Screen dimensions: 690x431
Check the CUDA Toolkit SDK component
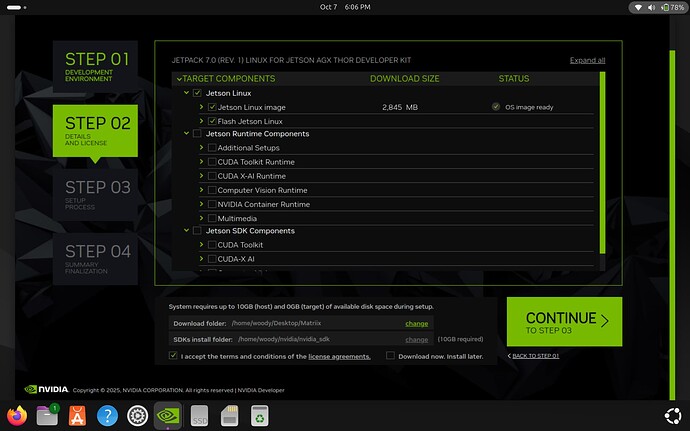click(x=212, y=244)
